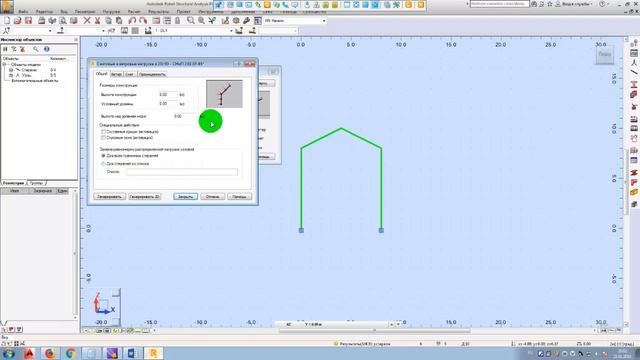Click the Высота конструкции value field
The image size is (640, 360).
(168, 95)
